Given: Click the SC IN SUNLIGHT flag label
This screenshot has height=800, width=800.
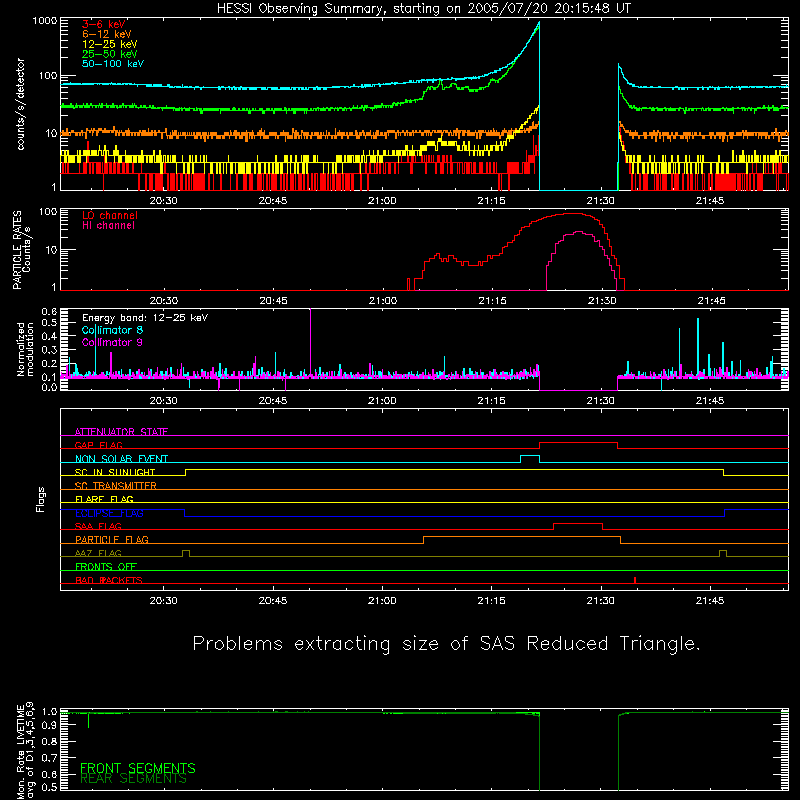Looking at the screenshot, I should pyautogui.click(x=115, y=472).
